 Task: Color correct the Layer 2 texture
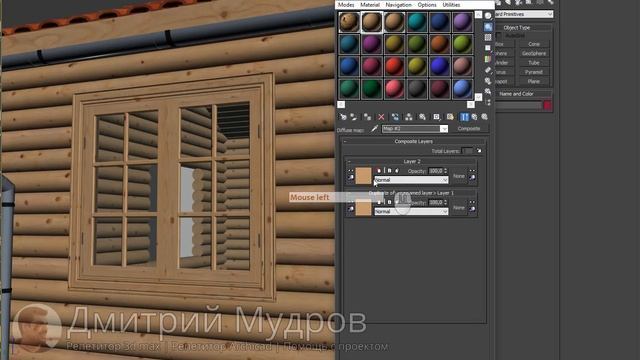(351, 177)
